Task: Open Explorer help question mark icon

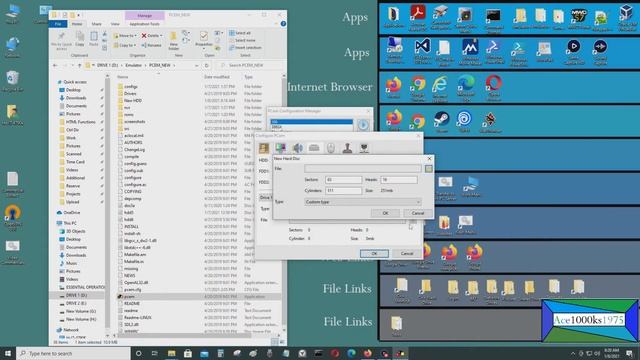Action: [283, 24]
